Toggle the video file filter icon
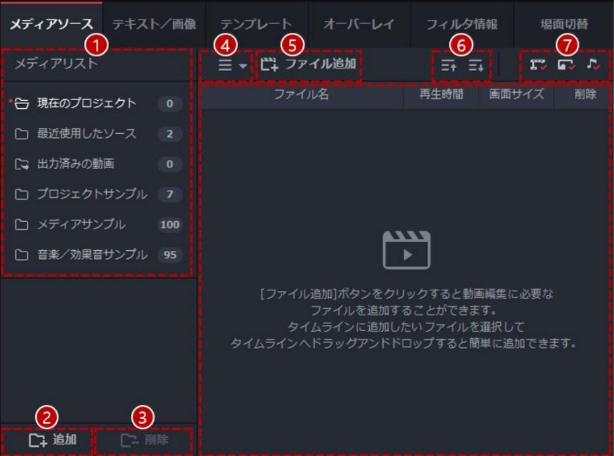614x456 pixels. point(539,65)
